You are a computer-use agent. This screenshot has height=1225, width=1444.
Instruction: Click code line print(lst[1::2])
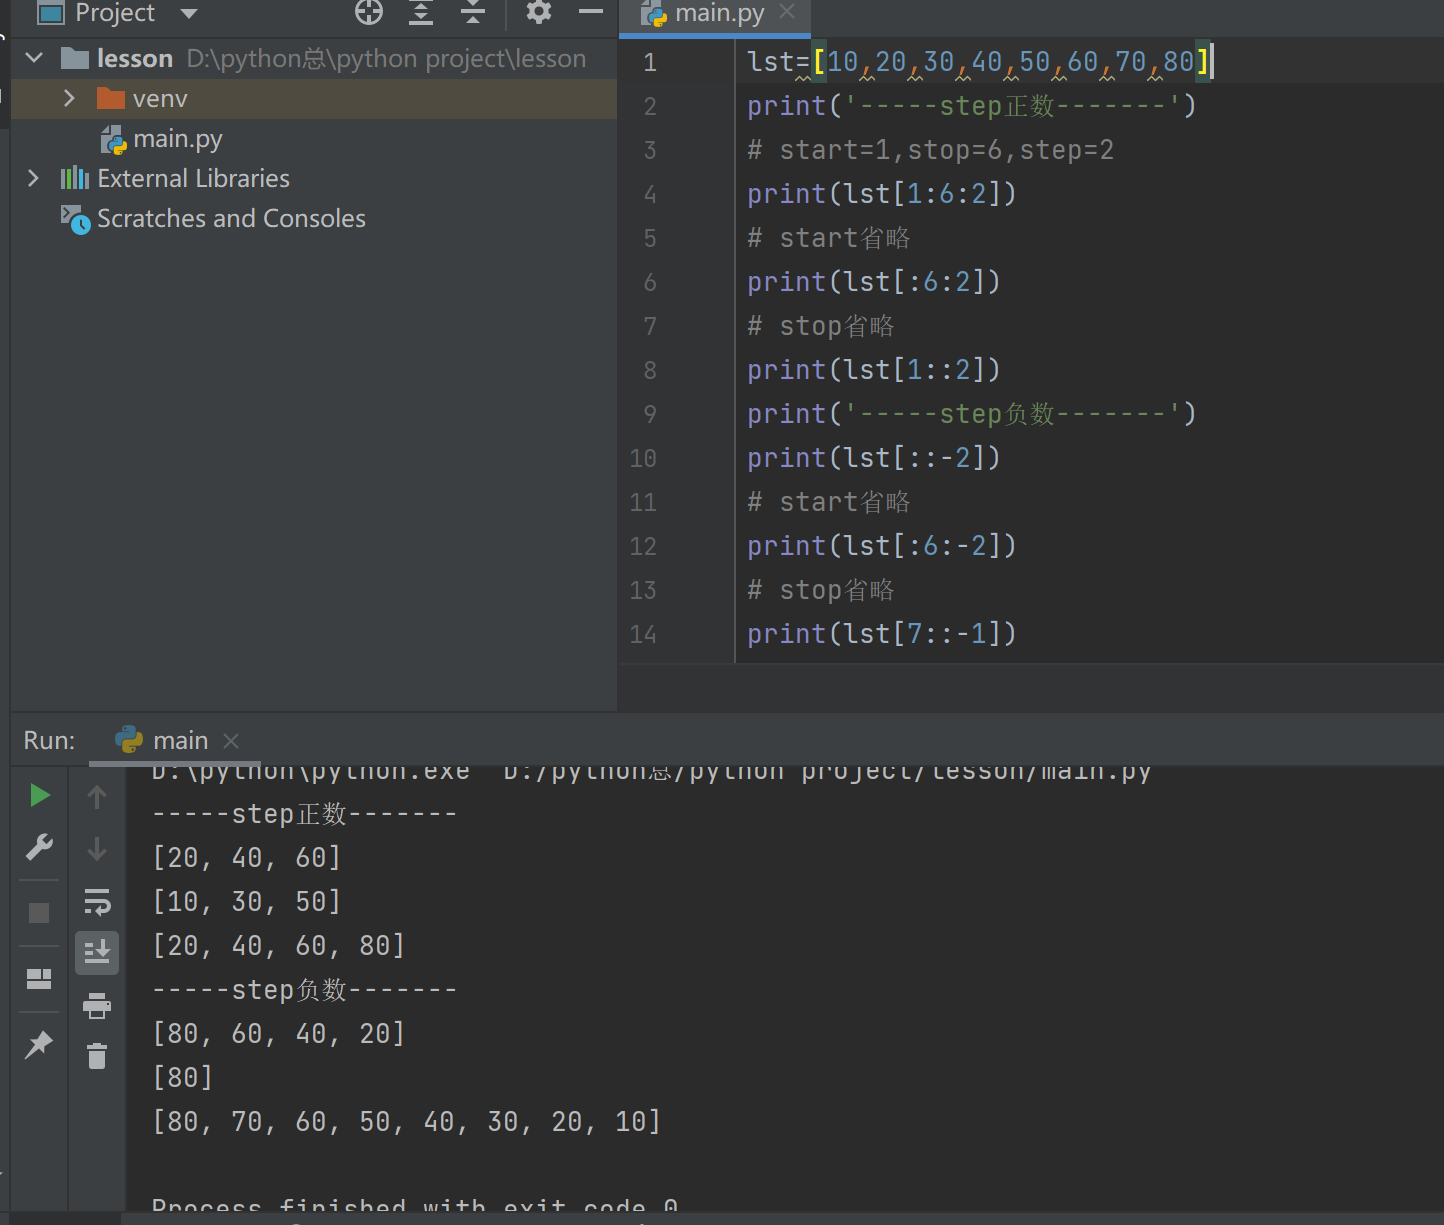[x=874, y=370]
